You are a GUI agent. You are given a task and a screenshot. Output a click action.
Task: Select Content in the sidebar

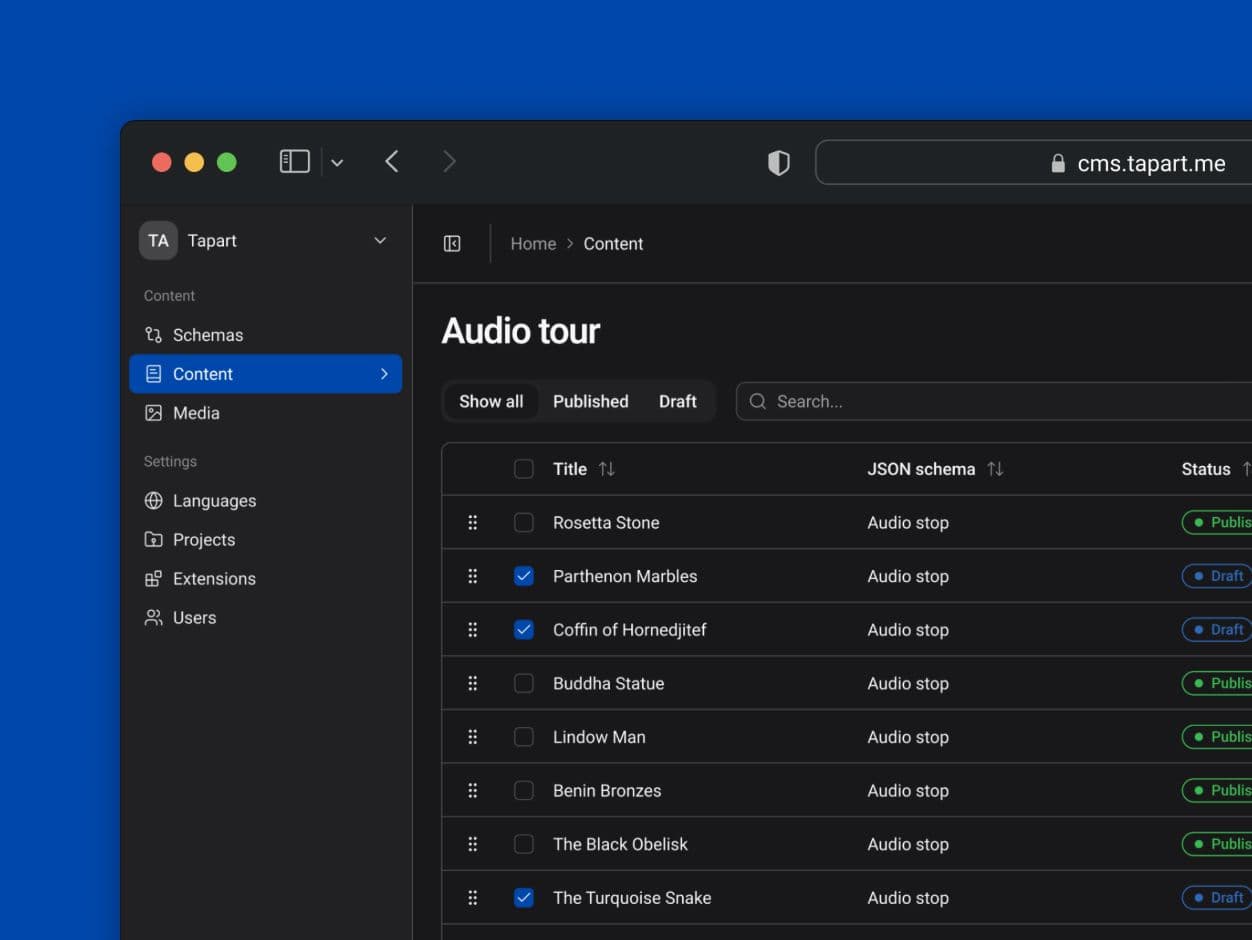pyautogui.click(x=266, y=374)
